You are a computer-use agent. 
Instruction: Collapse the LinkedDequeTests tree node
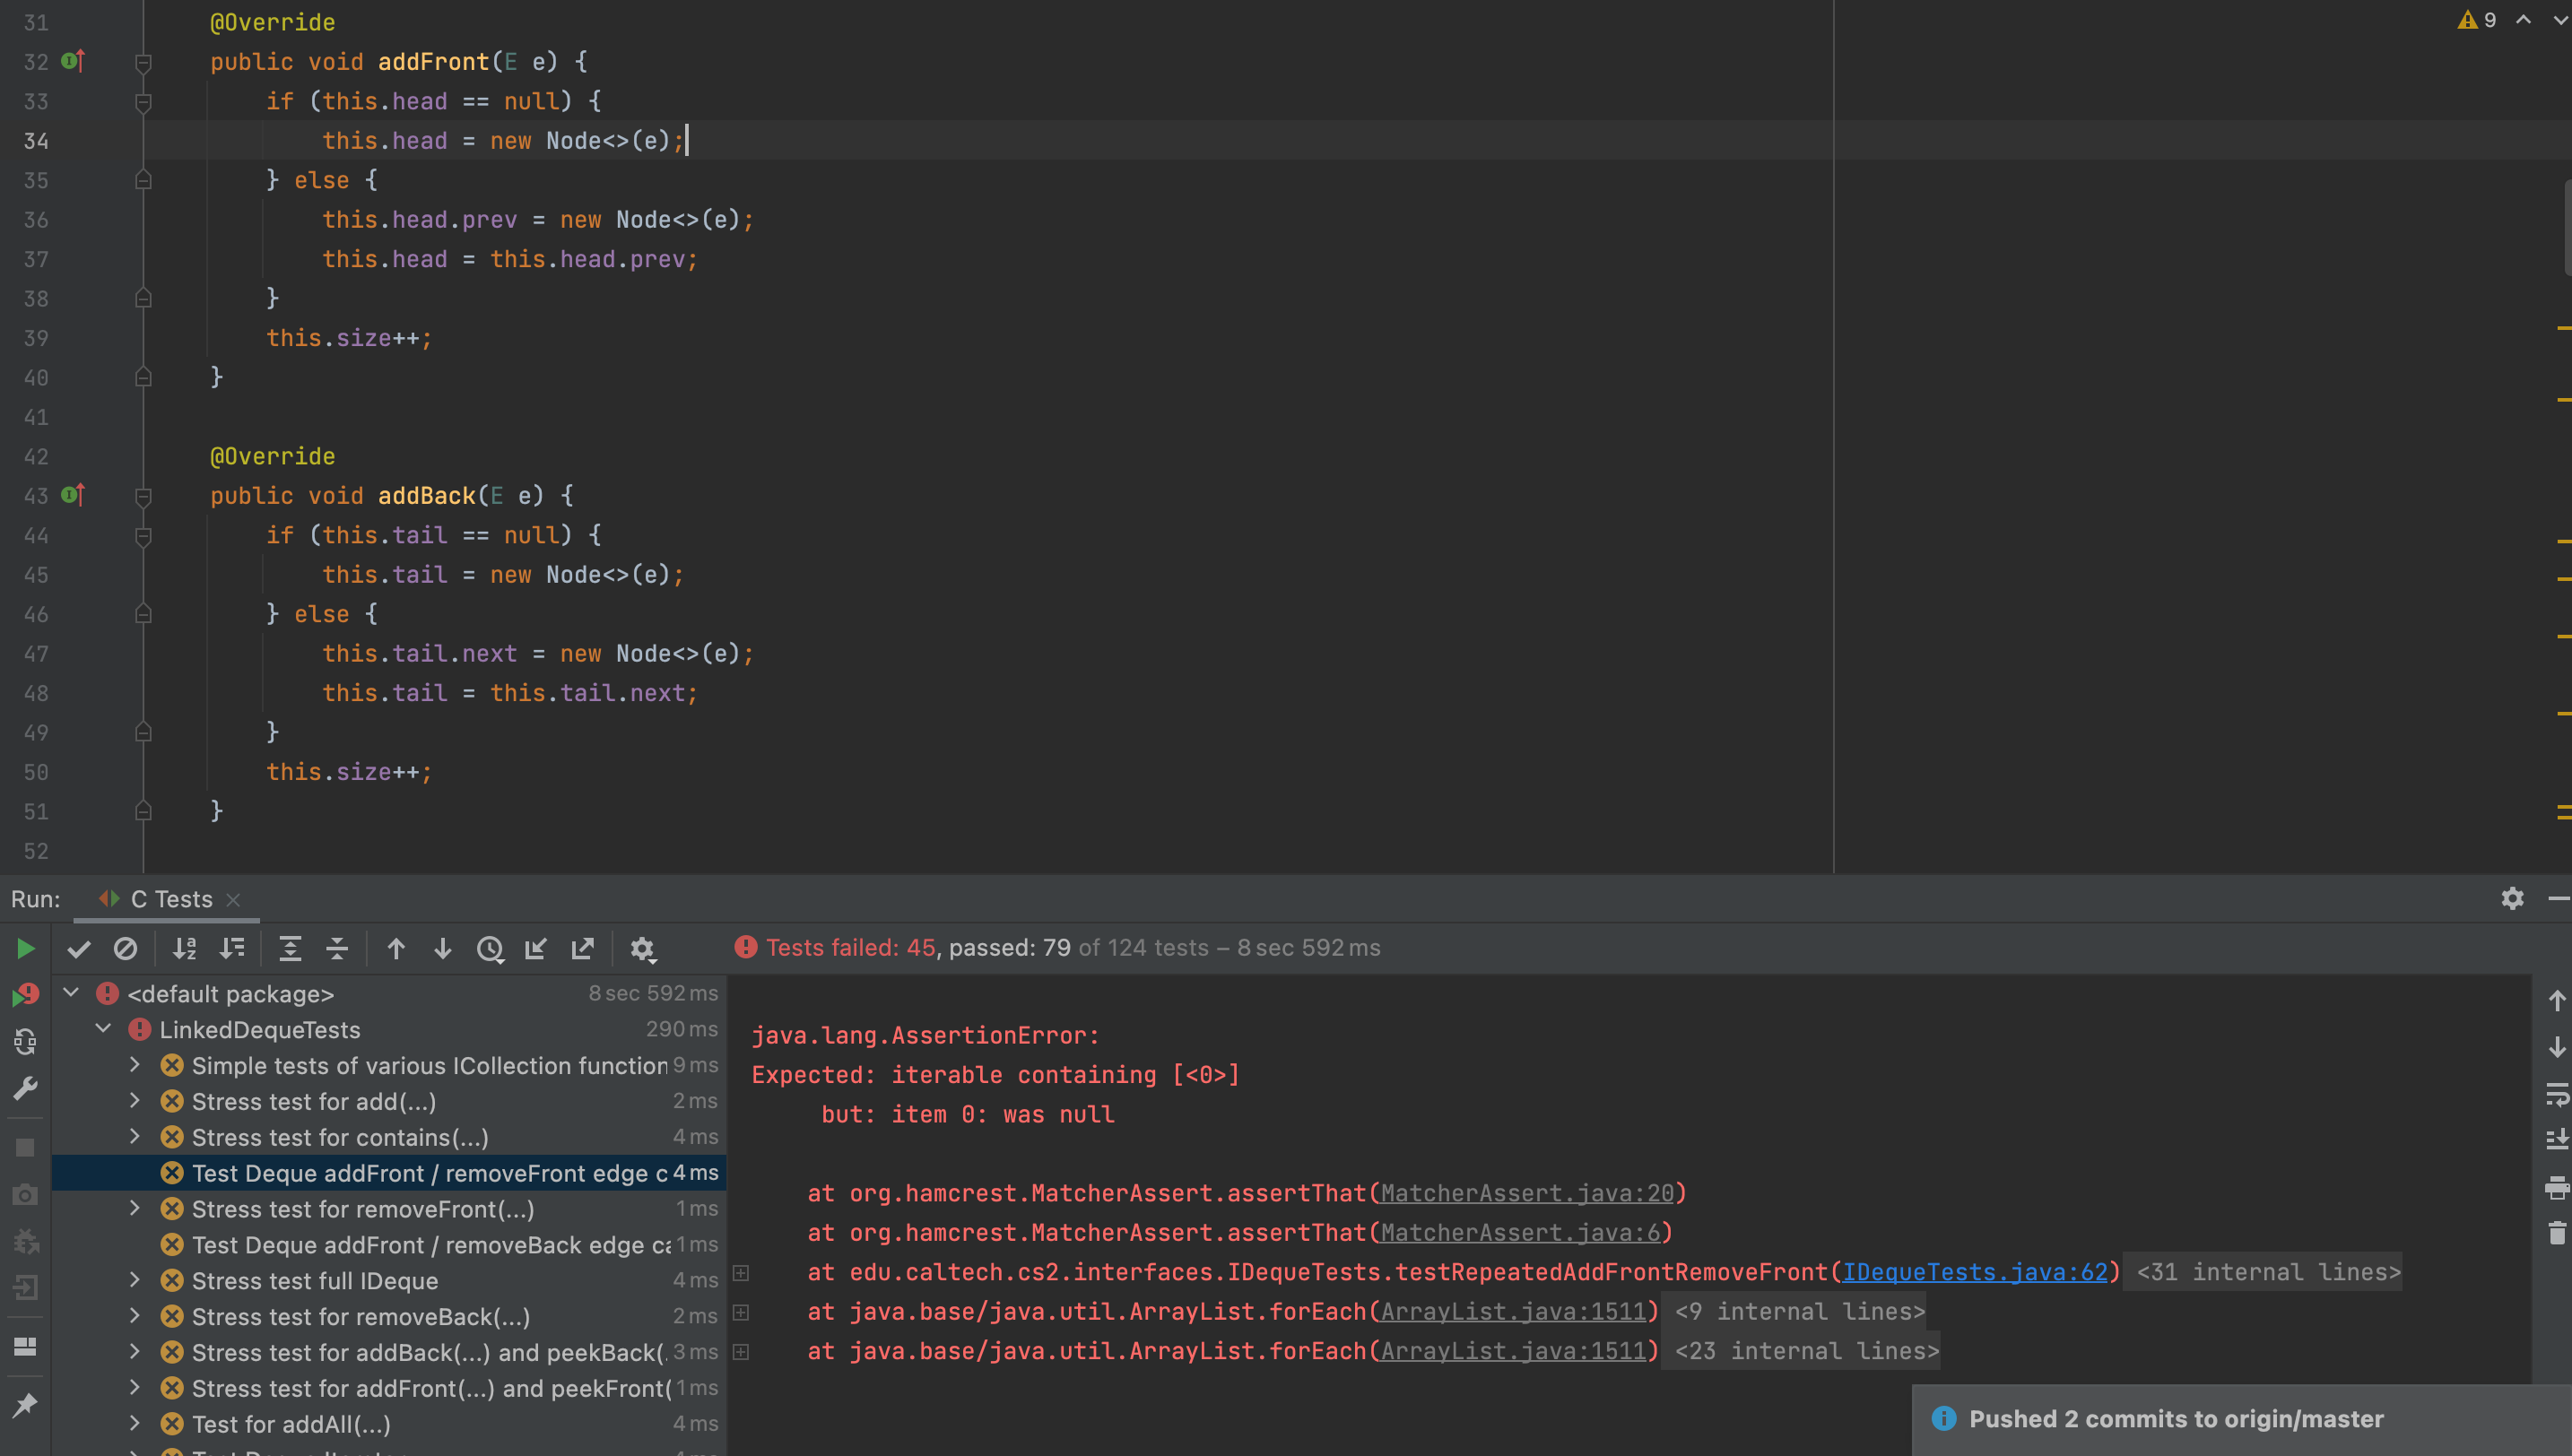(103, 1029)
